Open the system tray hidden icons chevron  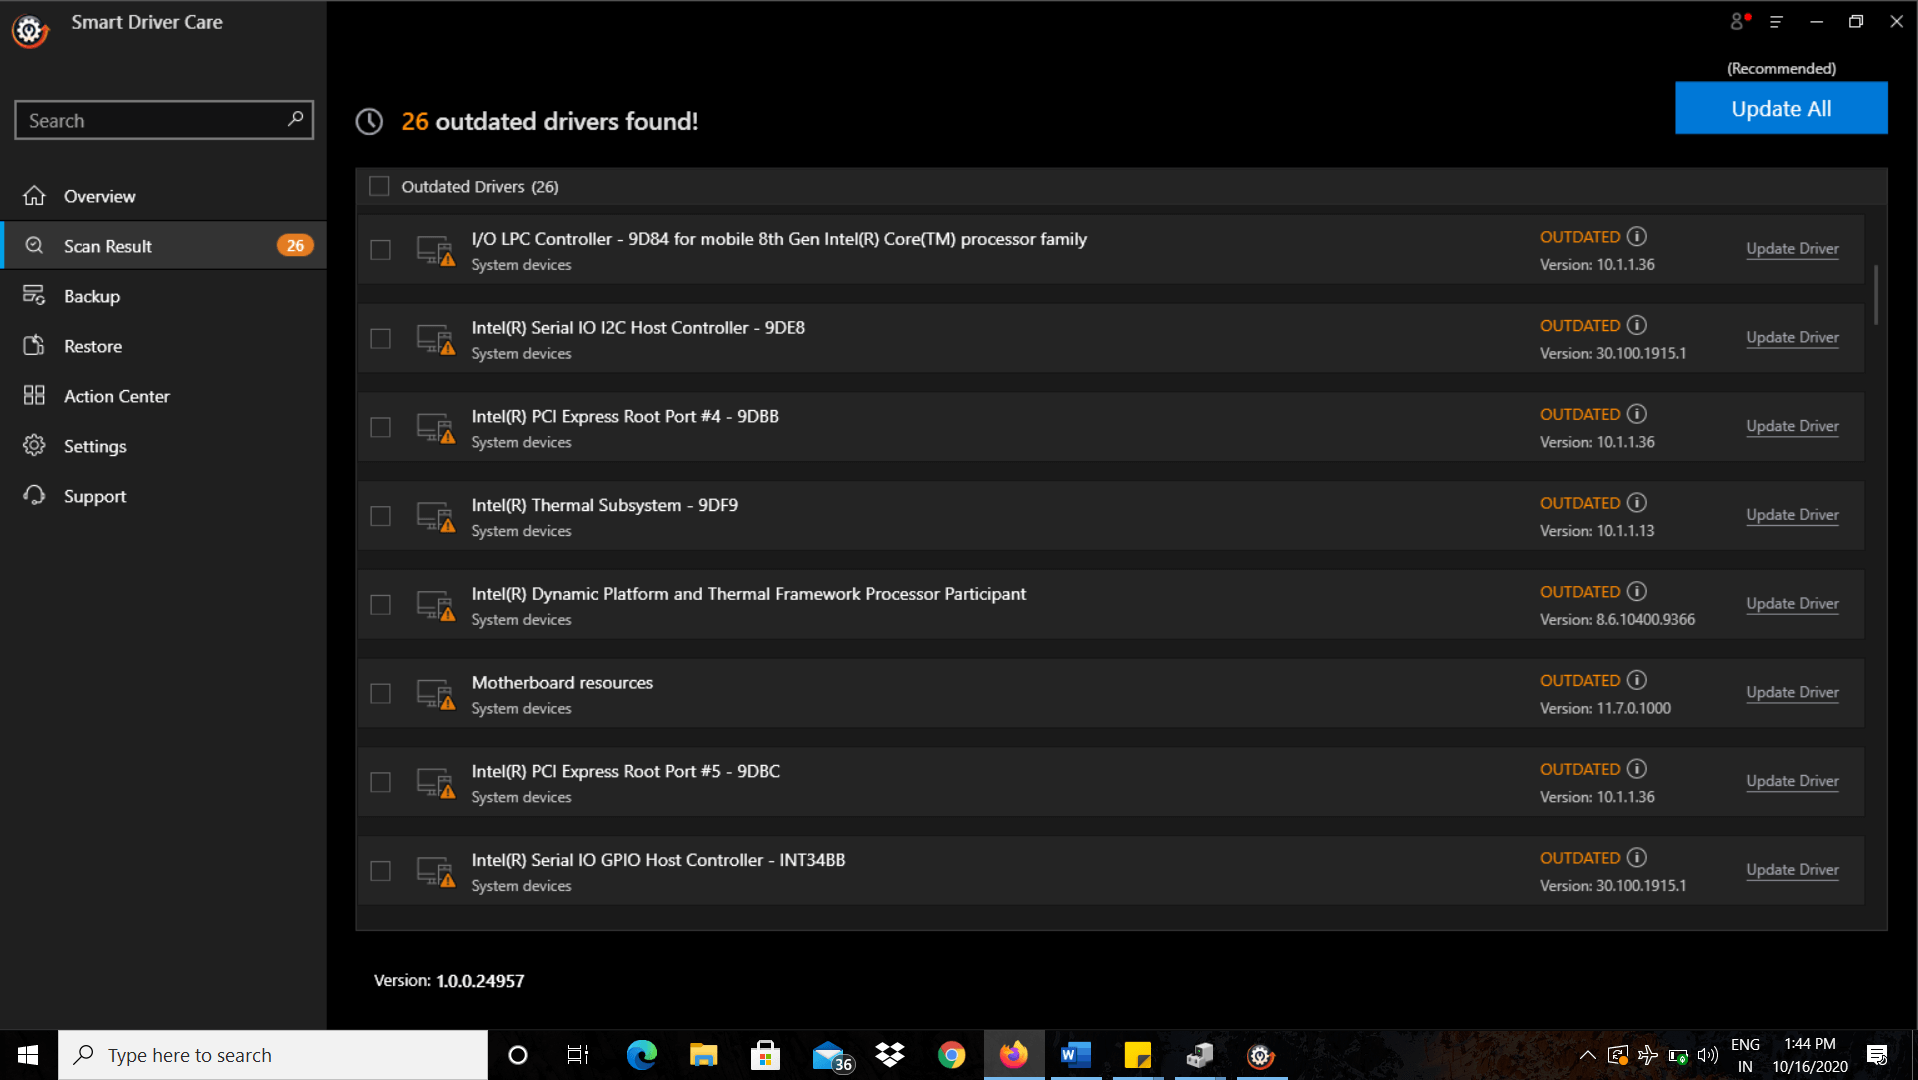(1587, 1055)
